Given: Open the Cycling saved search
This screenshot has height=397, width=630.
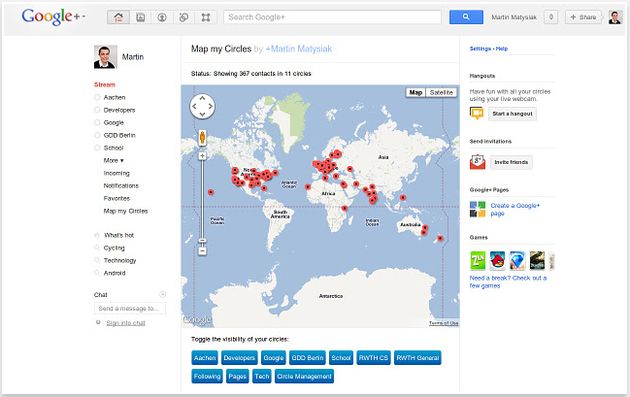Looking at the screenshot, I should click(x=114, y=248).
